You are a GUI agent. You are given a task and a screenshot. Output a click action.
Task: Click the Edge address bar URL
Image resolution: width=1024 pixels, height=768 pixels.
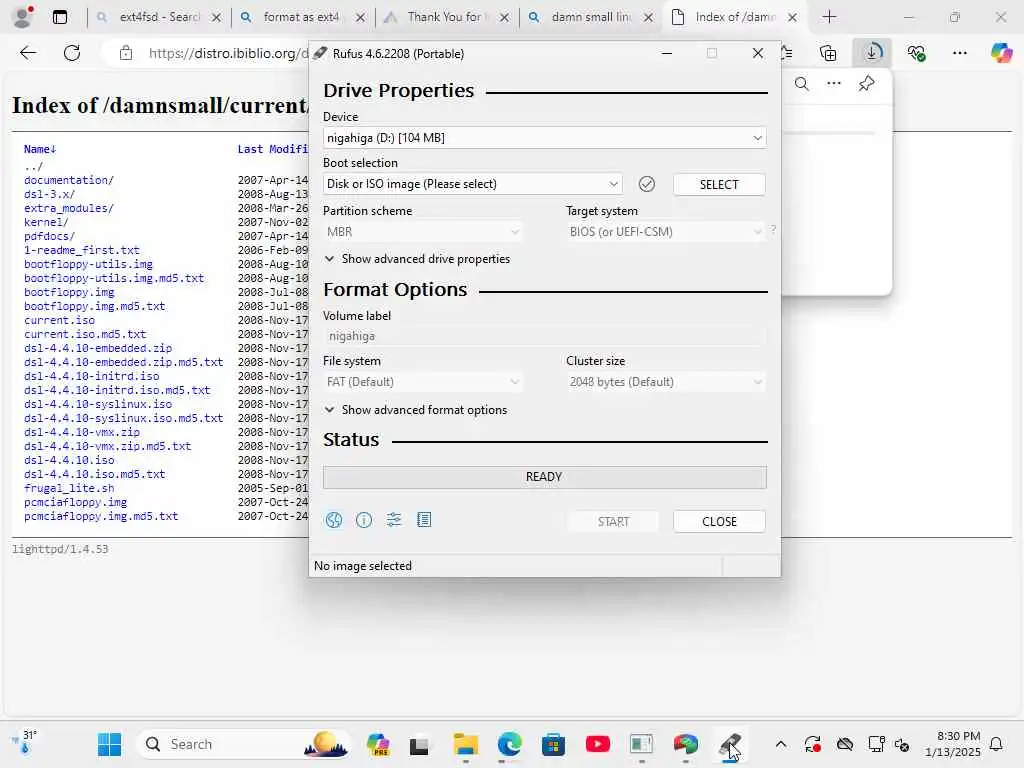point(229,54)
